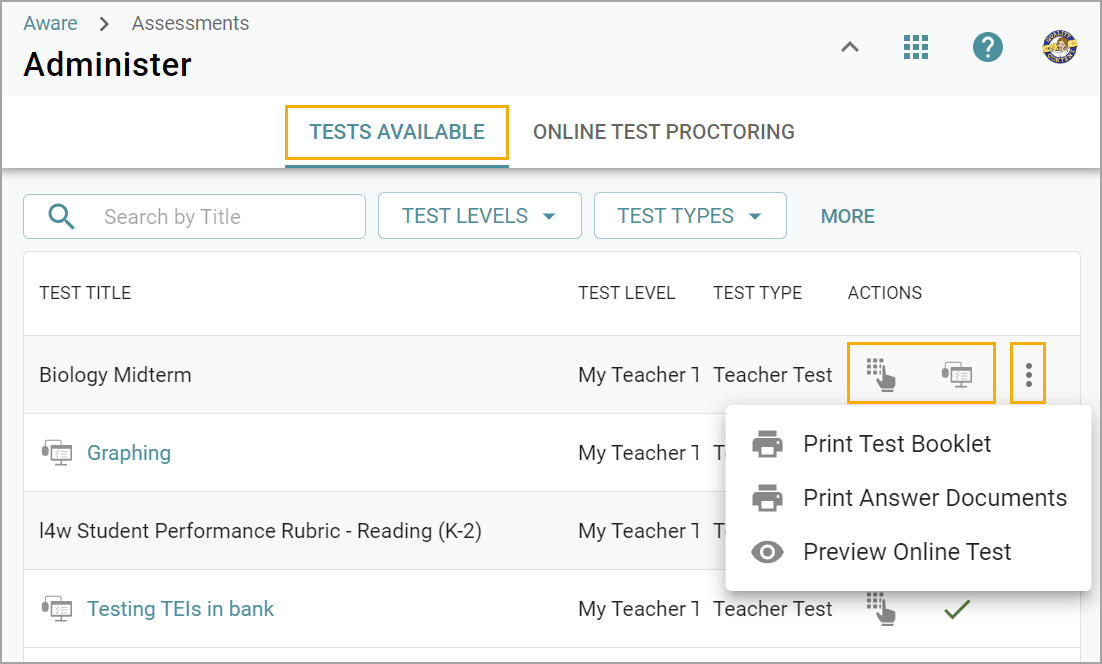Collapse the header with the up chevron
Screen dimensions: 1102x664
coord(850,47)
